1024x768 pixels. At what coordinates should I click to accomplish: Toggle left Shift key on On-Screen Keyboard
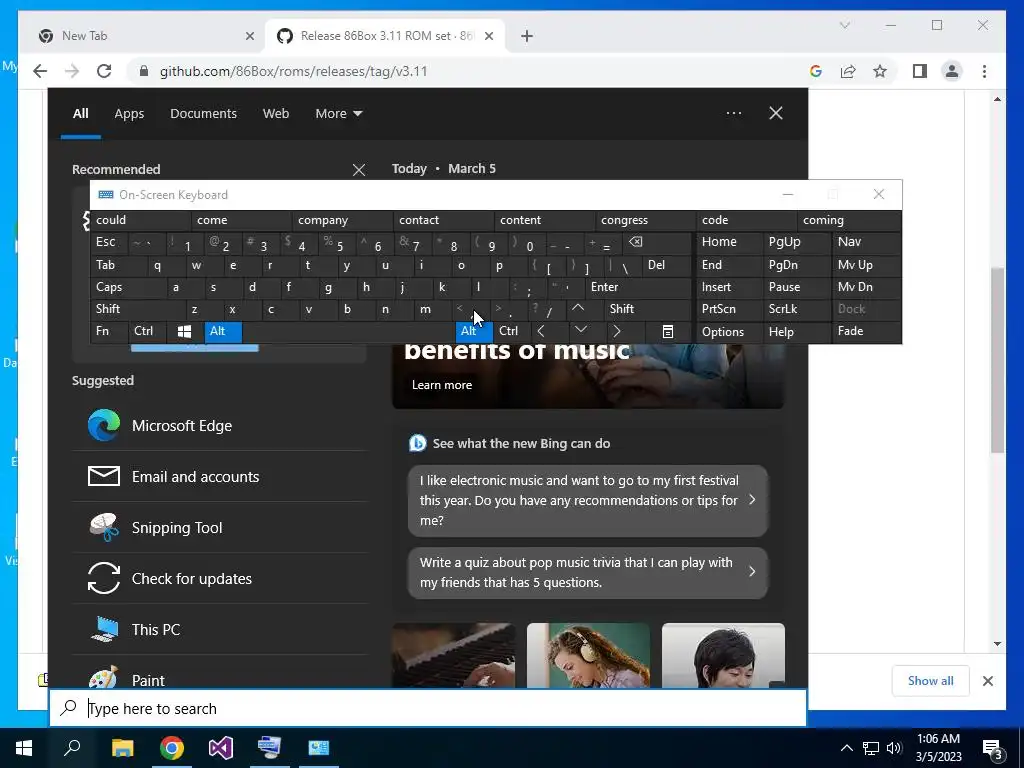pos(137,309)
